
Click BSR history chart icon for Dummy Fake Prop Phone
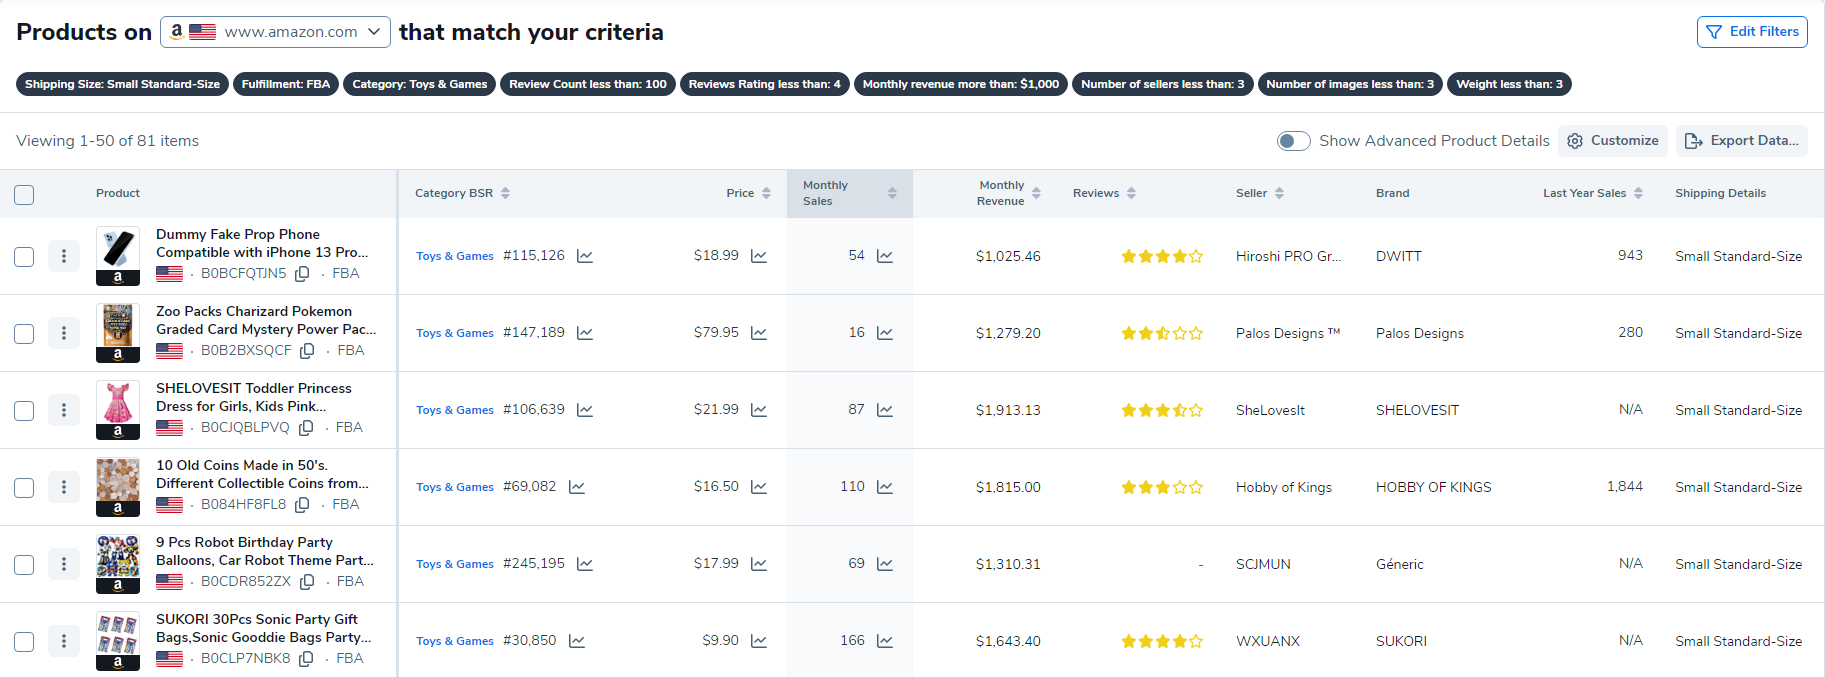[585, 256]
